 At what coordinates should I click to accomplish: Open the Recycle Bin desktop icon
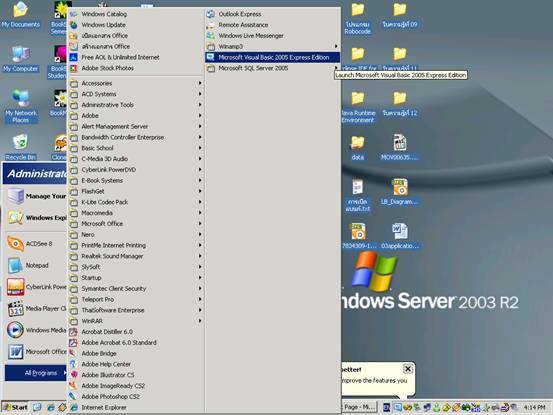(20, 147)
